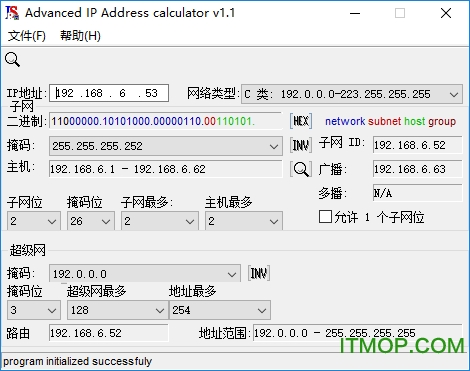Click the 超级网 group label
Image resolution: width=470 pixels, height=371 pixels.
pyautogui.click(x=27, y=250)
